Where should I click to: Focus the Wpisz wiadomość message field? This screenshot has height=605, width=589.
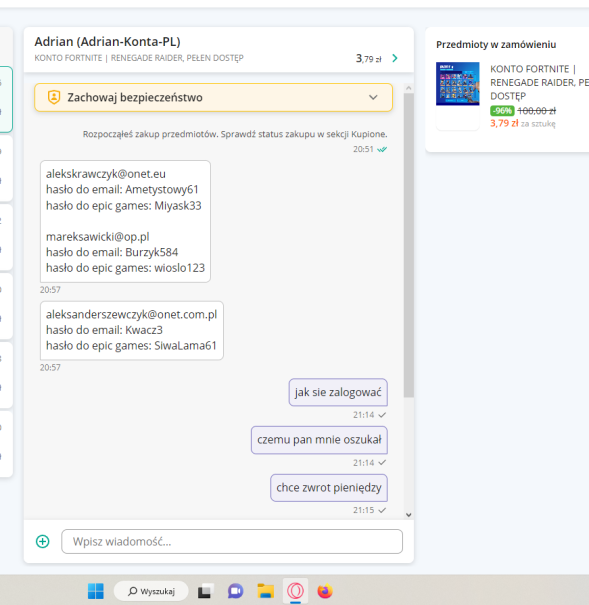click(232, 541)
